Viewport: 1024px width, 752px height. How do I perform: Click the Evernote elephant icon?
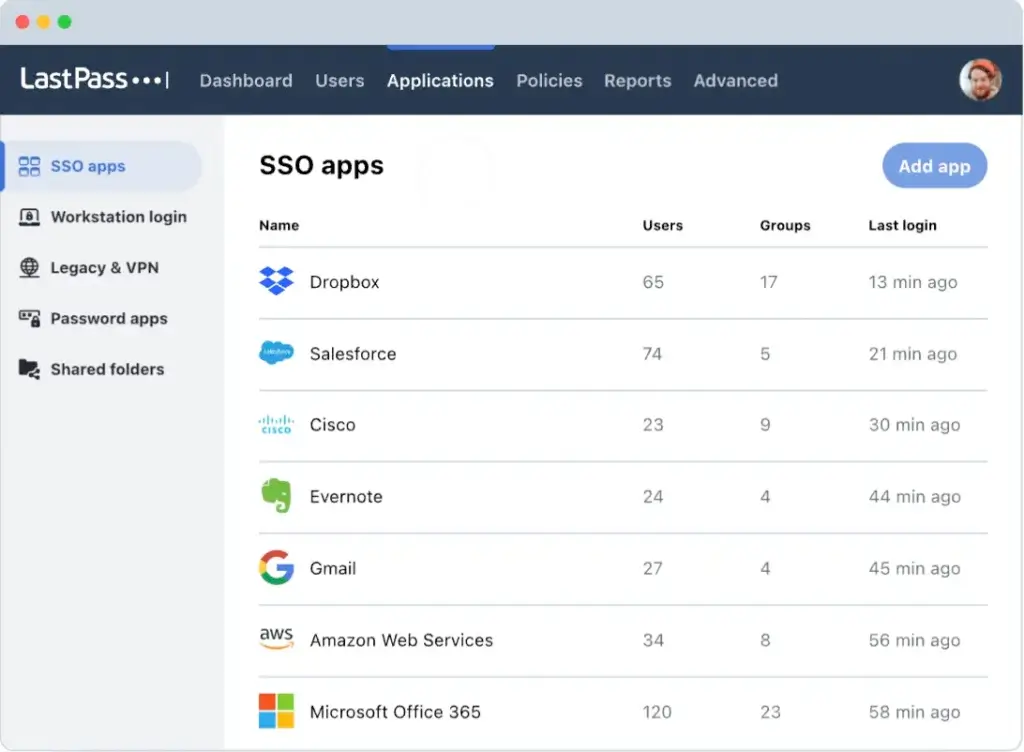pyautogui.click(x=276, y=496)
